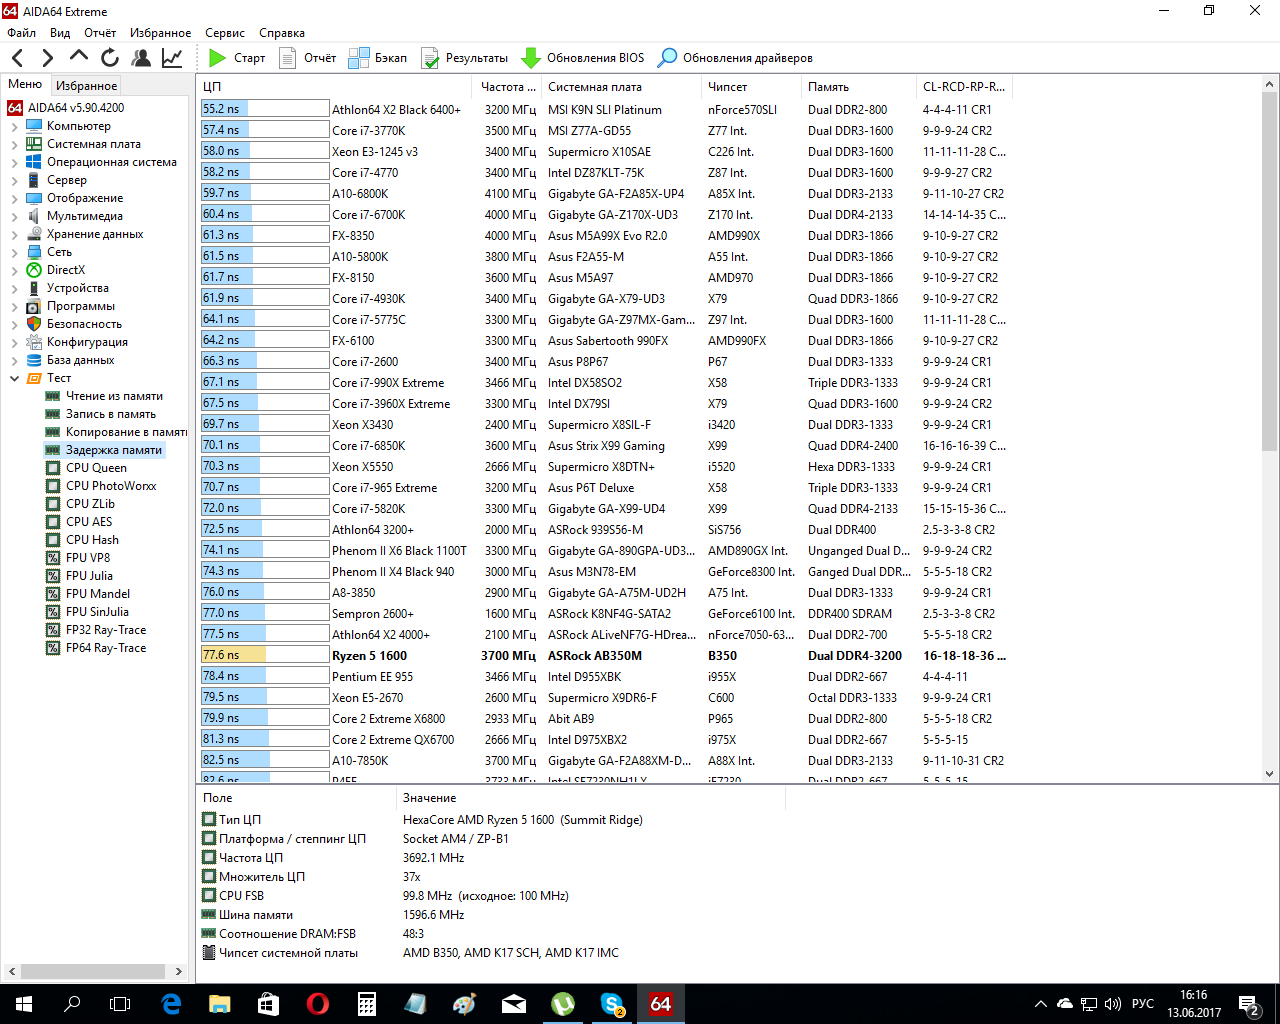
Task: Select the CPU PhotoWorxx benchmark icon
Action: click(53, 486)
